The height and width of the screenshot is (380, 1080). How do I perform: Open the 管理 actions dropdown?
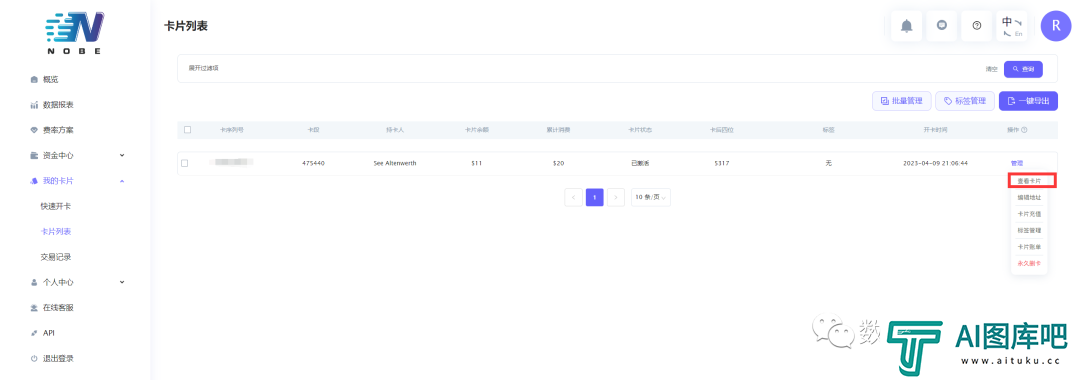1017,163
